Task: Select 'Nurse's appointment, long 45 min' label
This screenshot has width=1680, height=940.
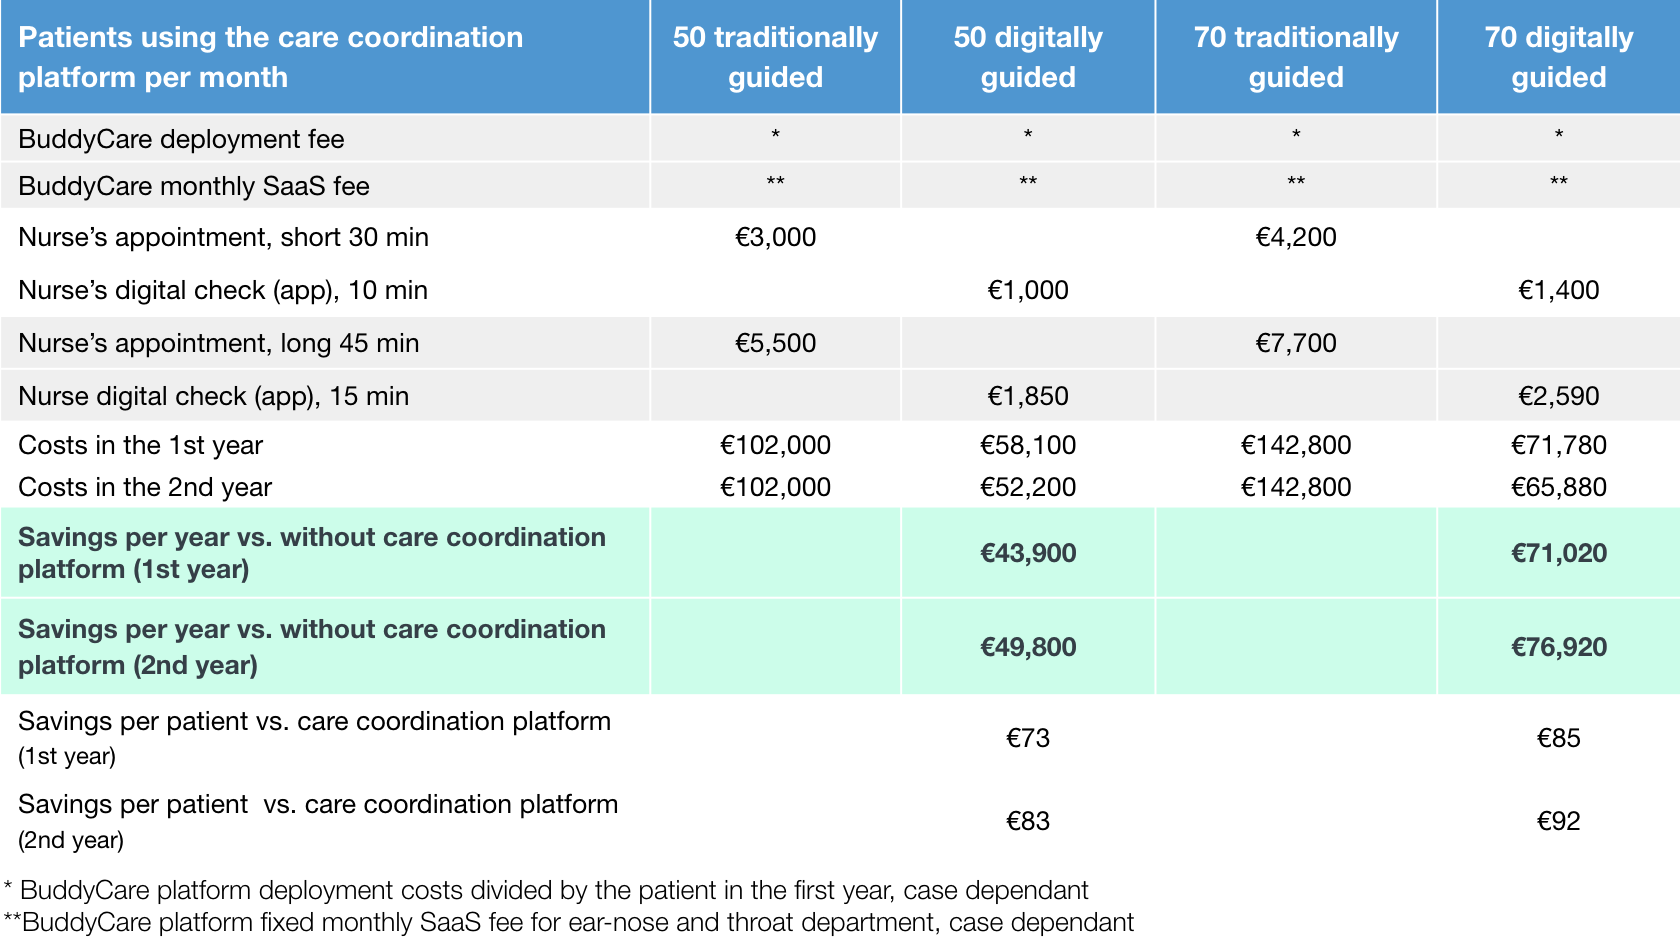Action: pos(219,343)
